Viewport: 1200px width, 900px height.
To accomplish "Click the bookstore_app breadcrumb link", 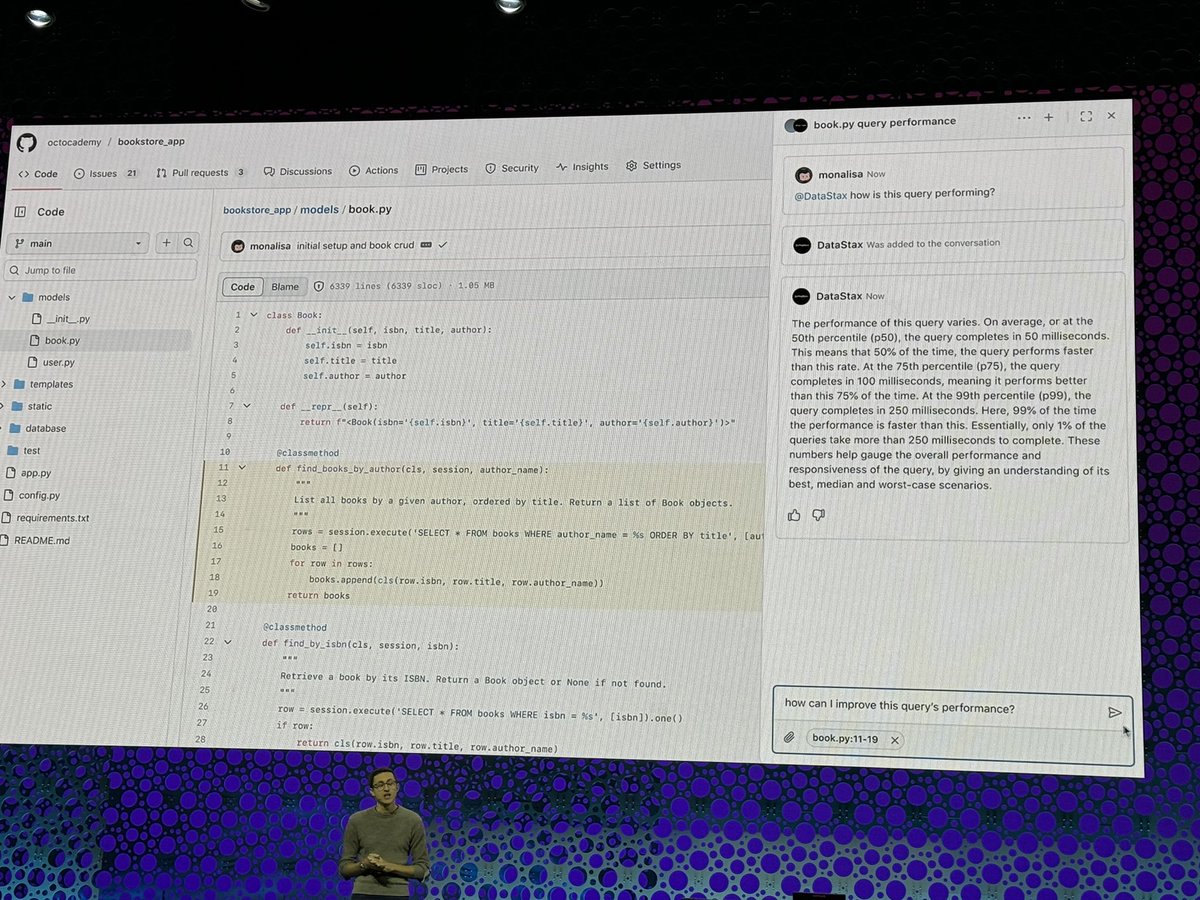I will (257, 210).
